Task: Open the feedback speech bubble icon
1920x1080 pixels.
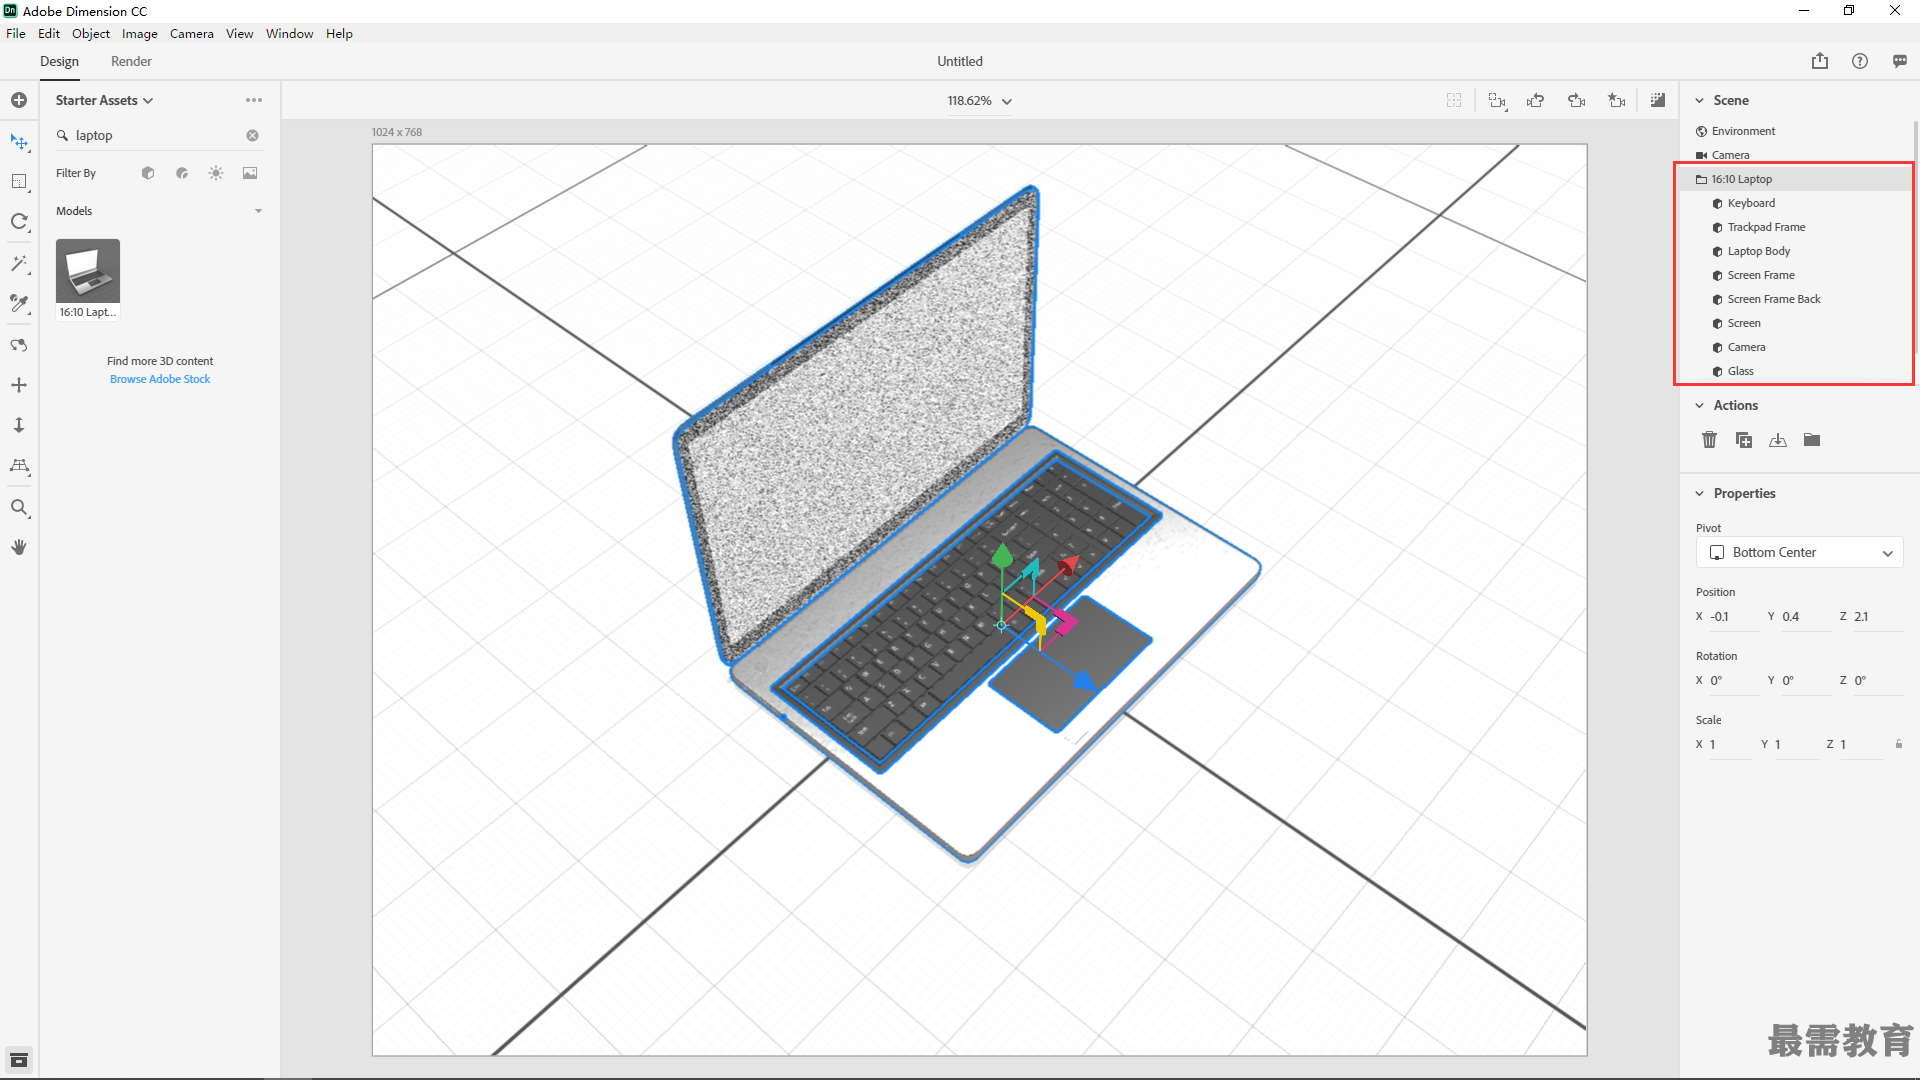Action: pos(1900,61)
